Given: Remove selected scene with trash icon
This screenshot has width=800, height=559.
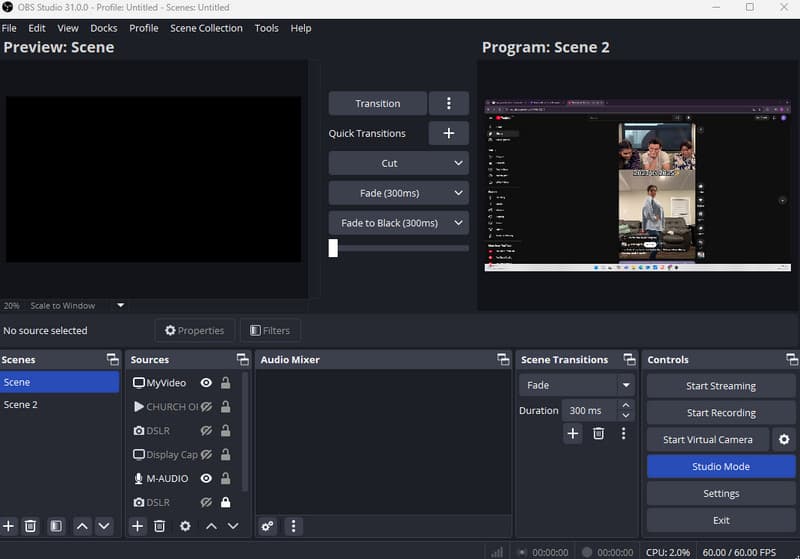Looking at the screenshot, I should point(31,526).
